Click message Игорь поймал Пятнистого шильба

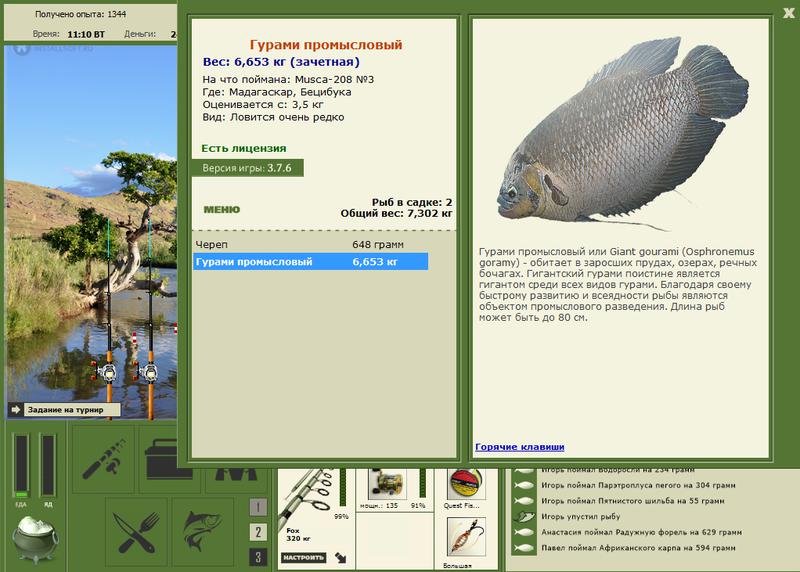633,501
